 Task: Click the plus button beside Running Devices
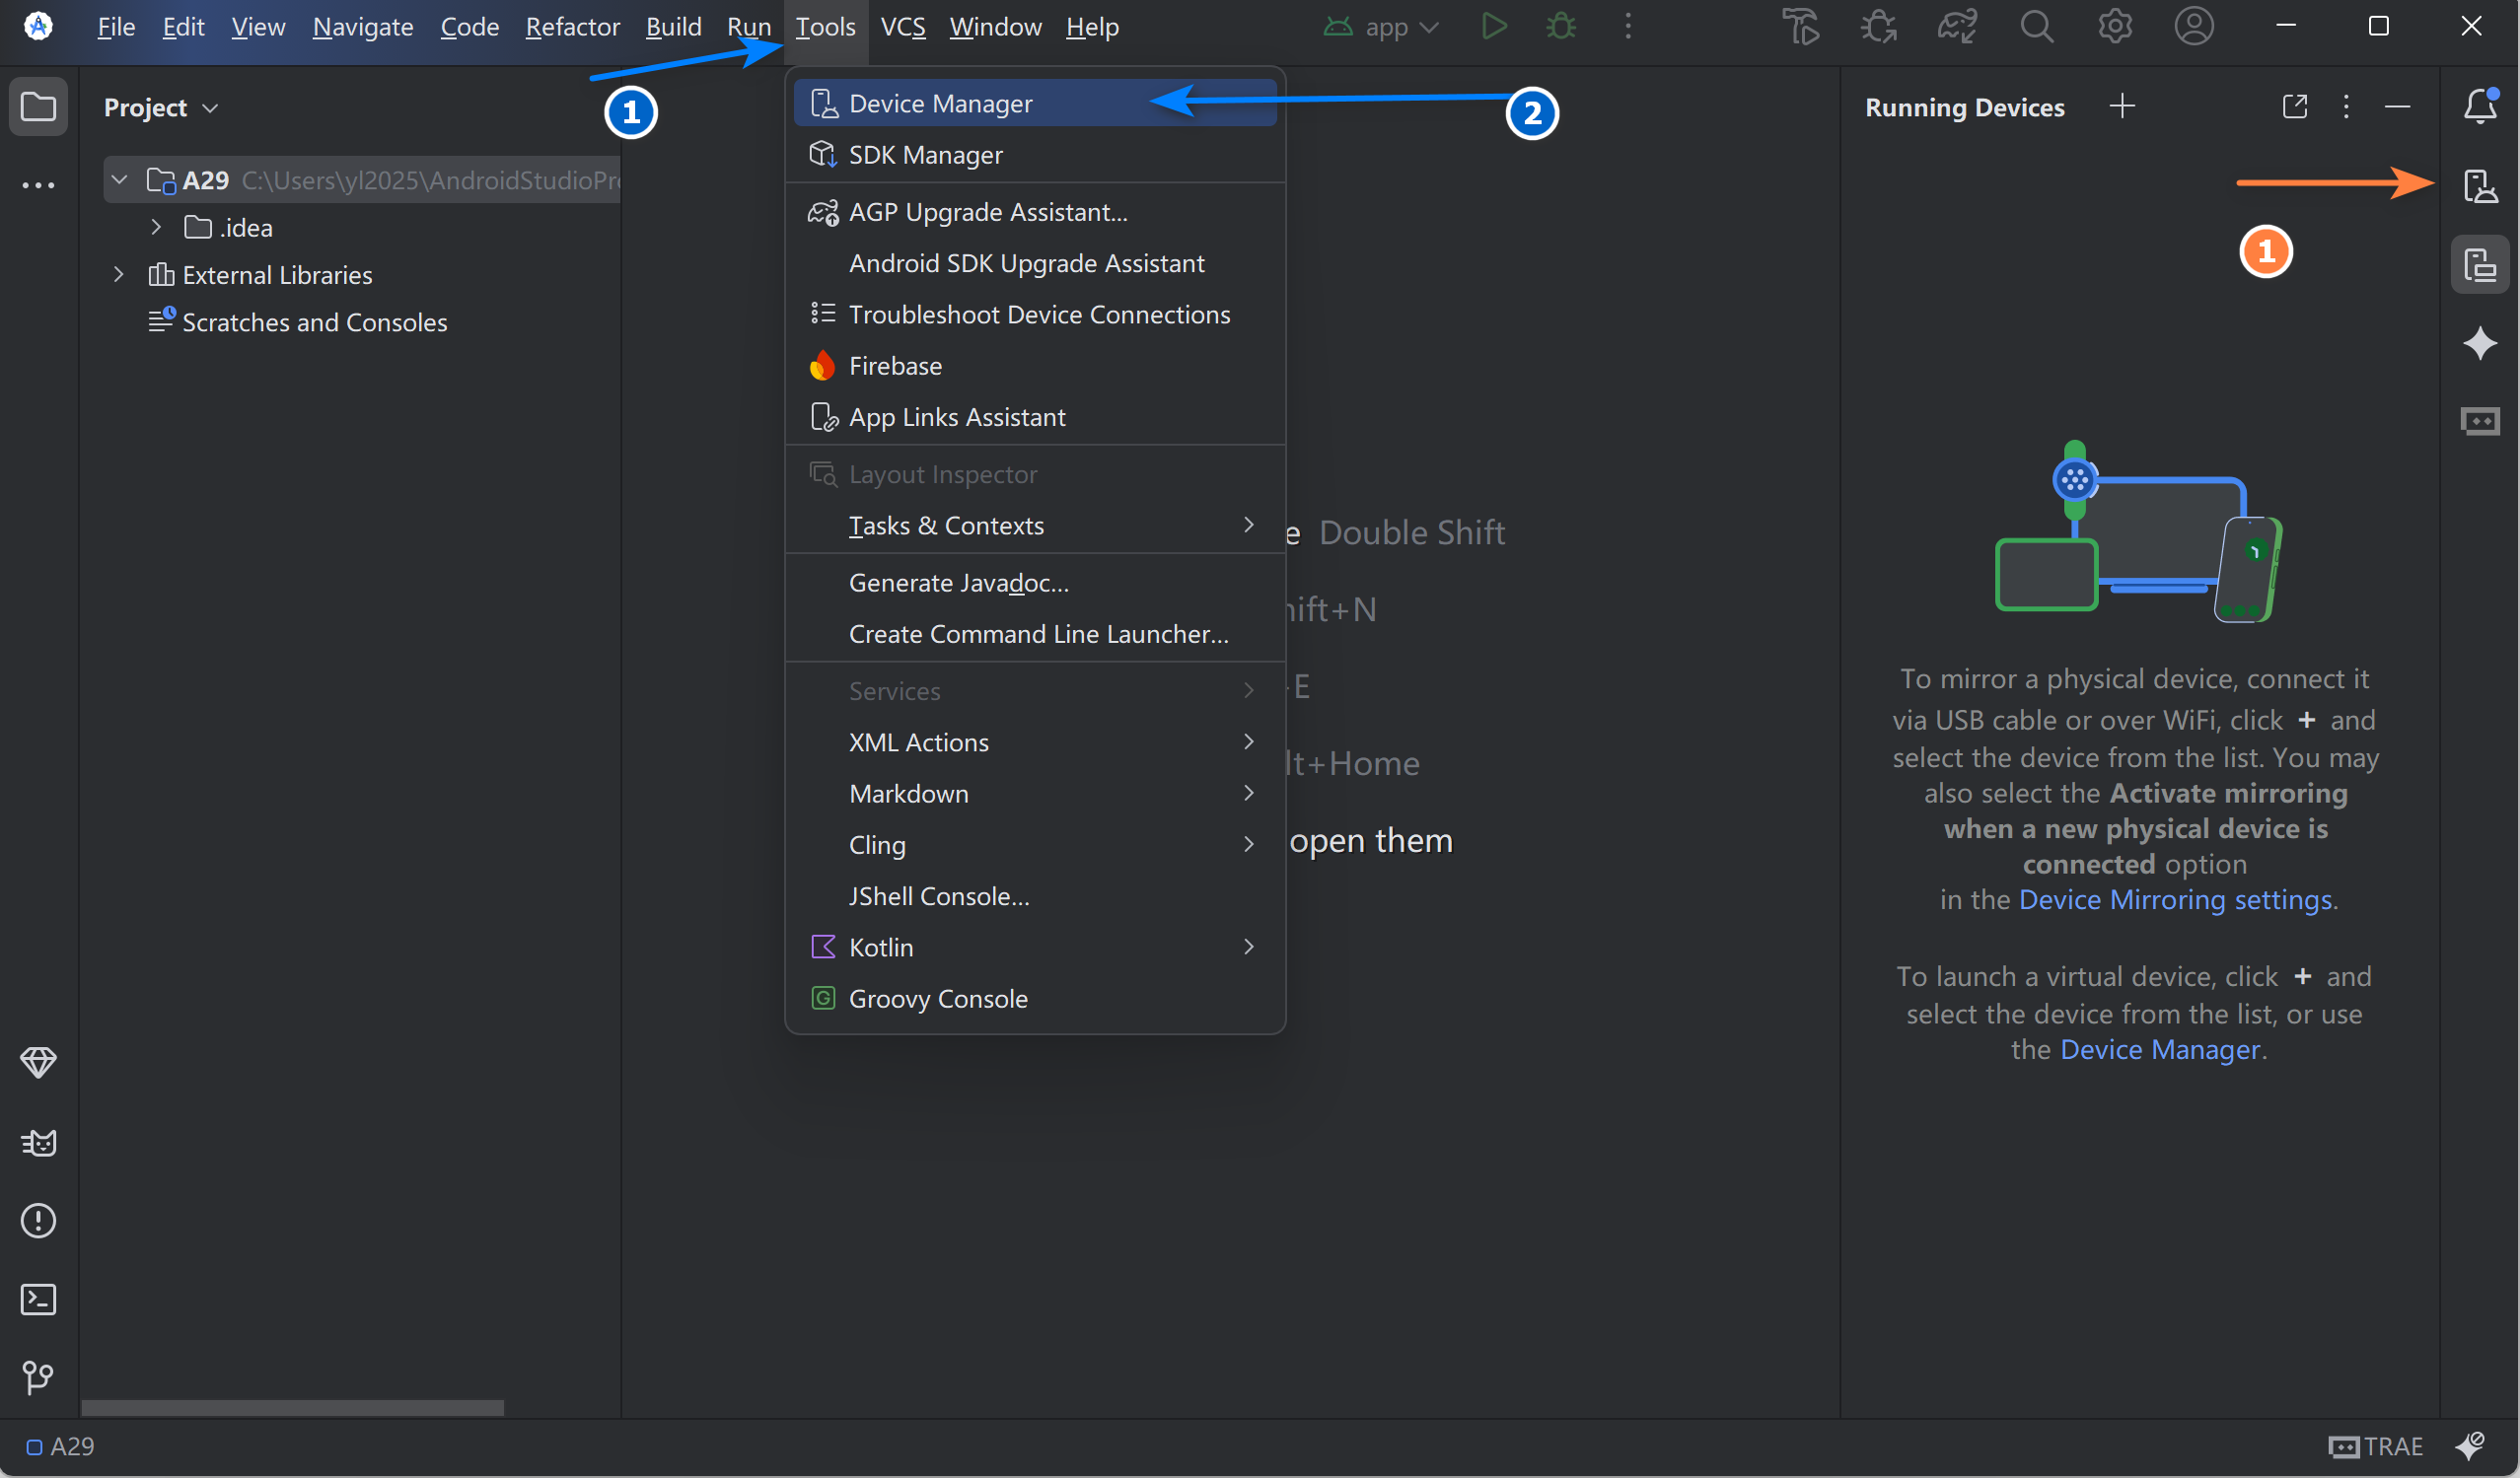click(2121, 106)
